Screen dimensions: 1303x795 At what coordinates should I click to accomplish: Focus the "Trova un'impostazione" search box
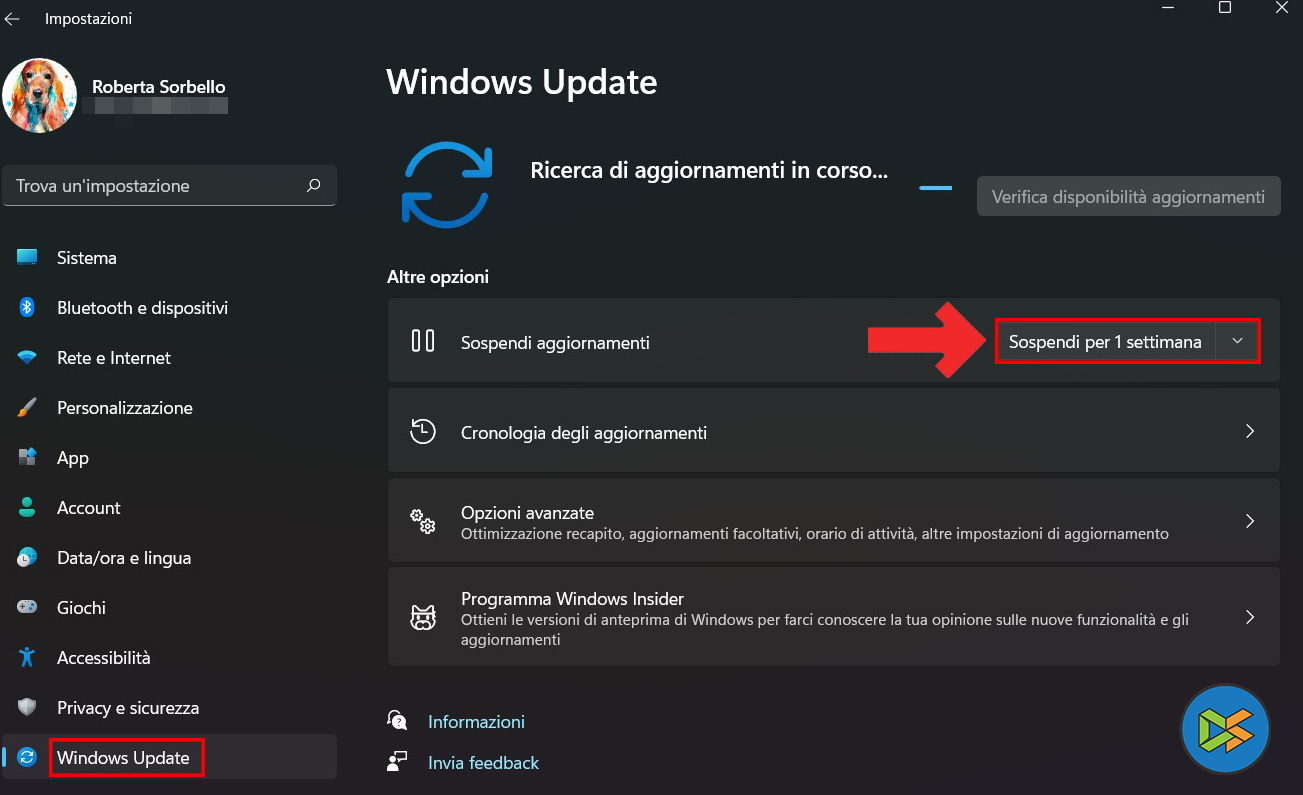coord(170,186)
